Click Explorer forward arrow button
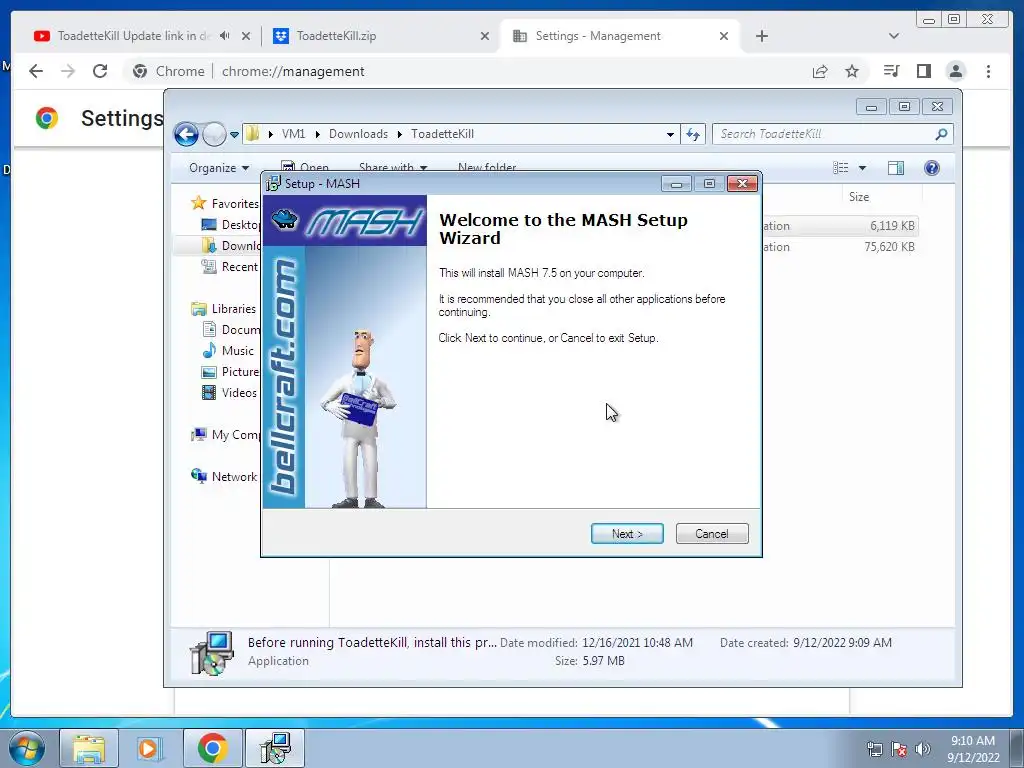The height and width of the screenshot is (768, 1024). pos(214,135)
